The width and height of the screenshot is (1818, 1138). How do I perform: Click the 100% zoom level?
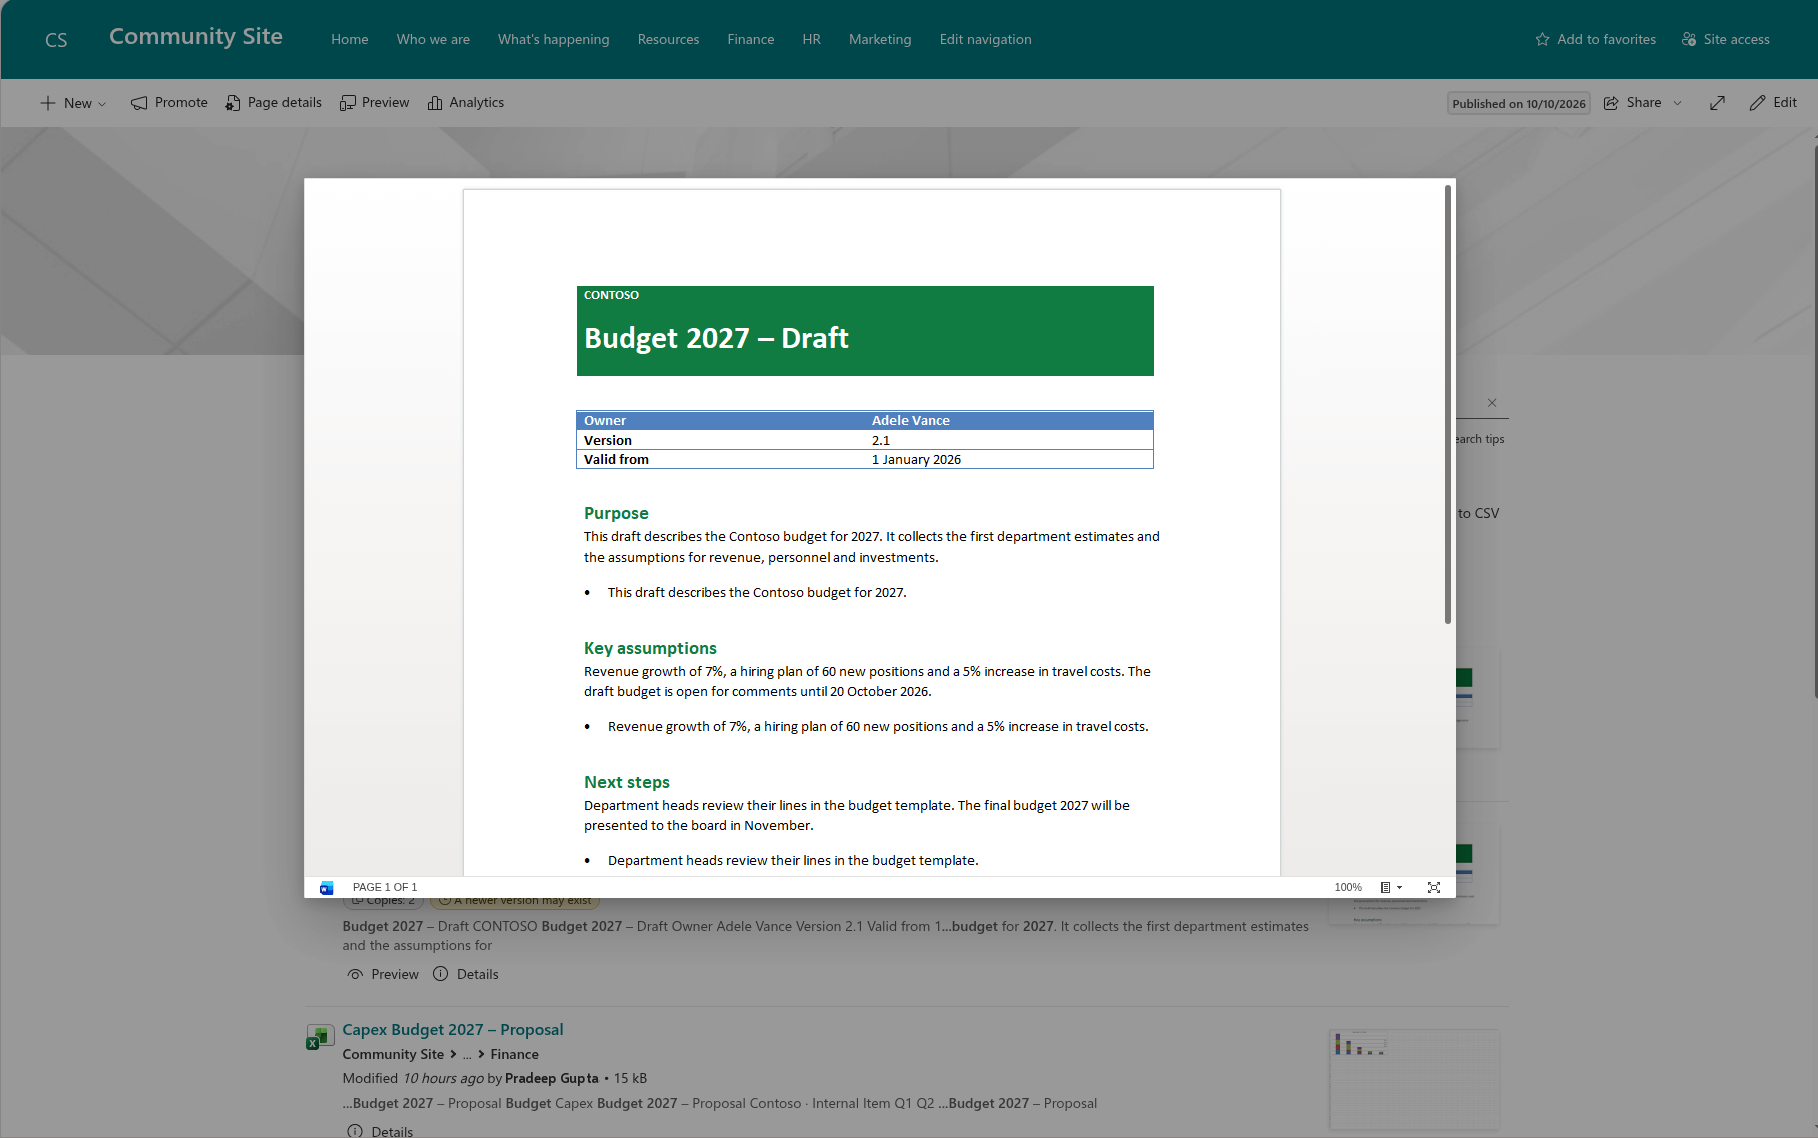click(1347, 887)
